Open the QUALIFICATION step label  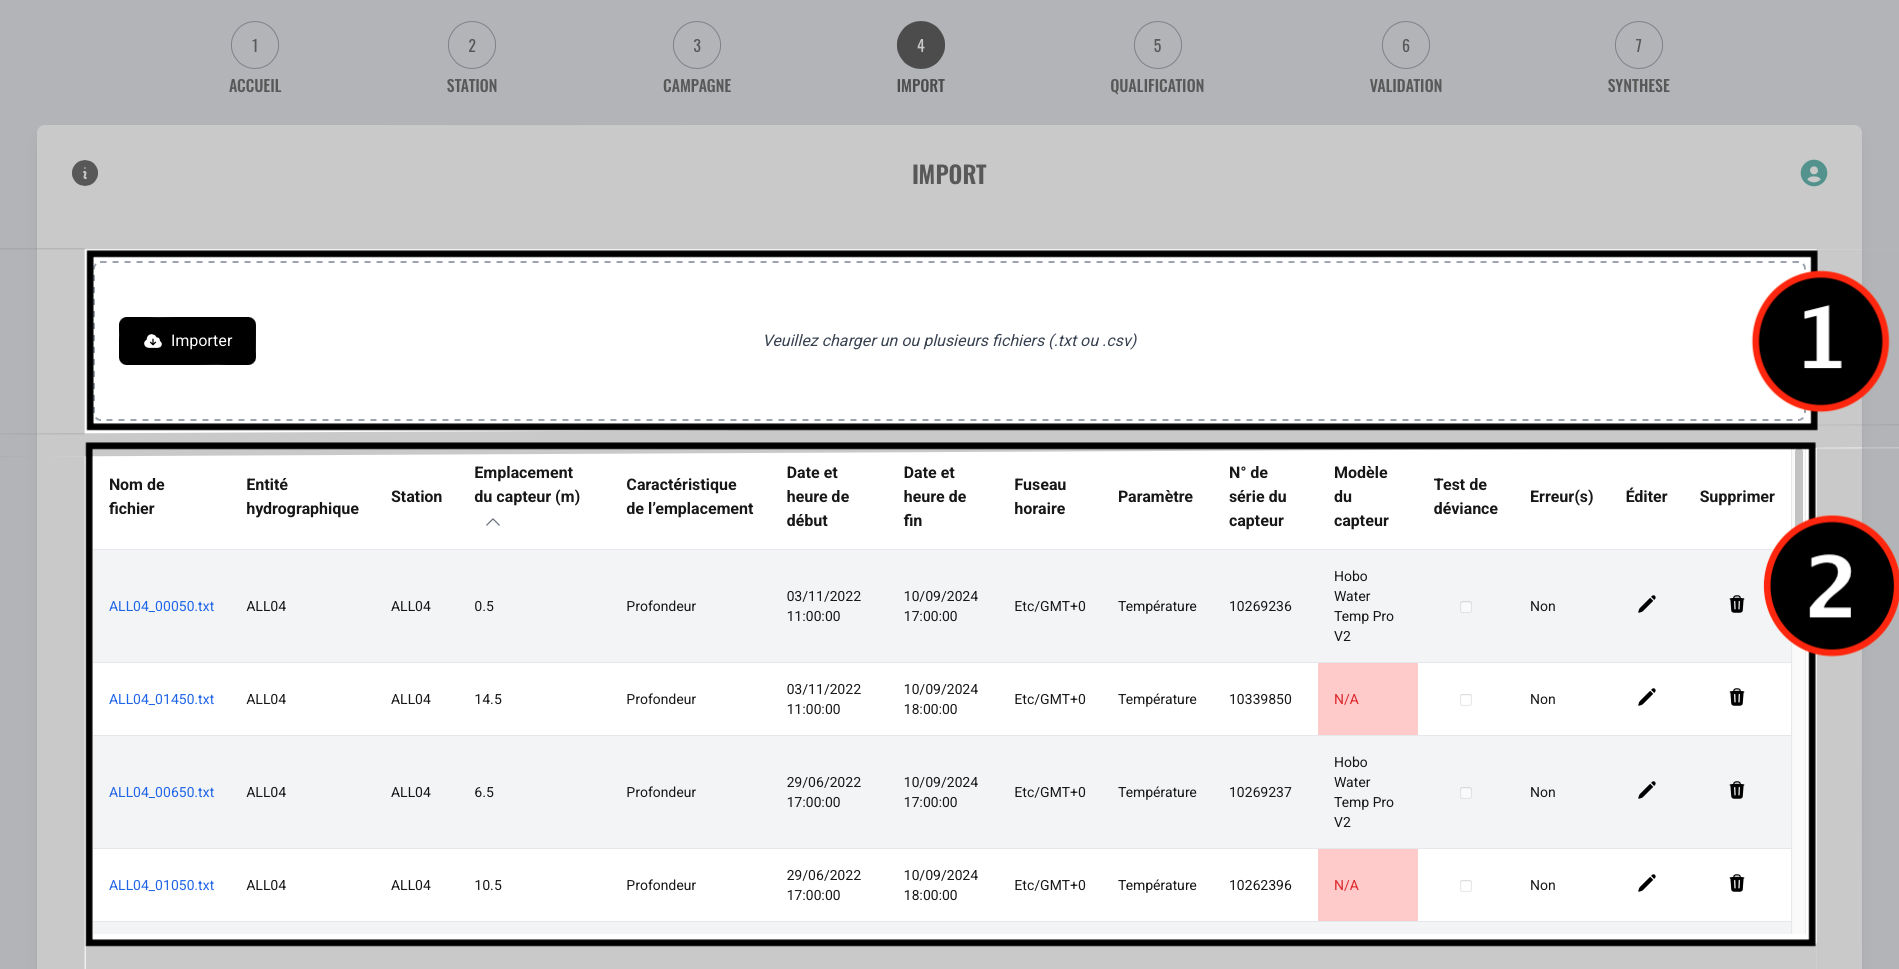coord(1157,86)
